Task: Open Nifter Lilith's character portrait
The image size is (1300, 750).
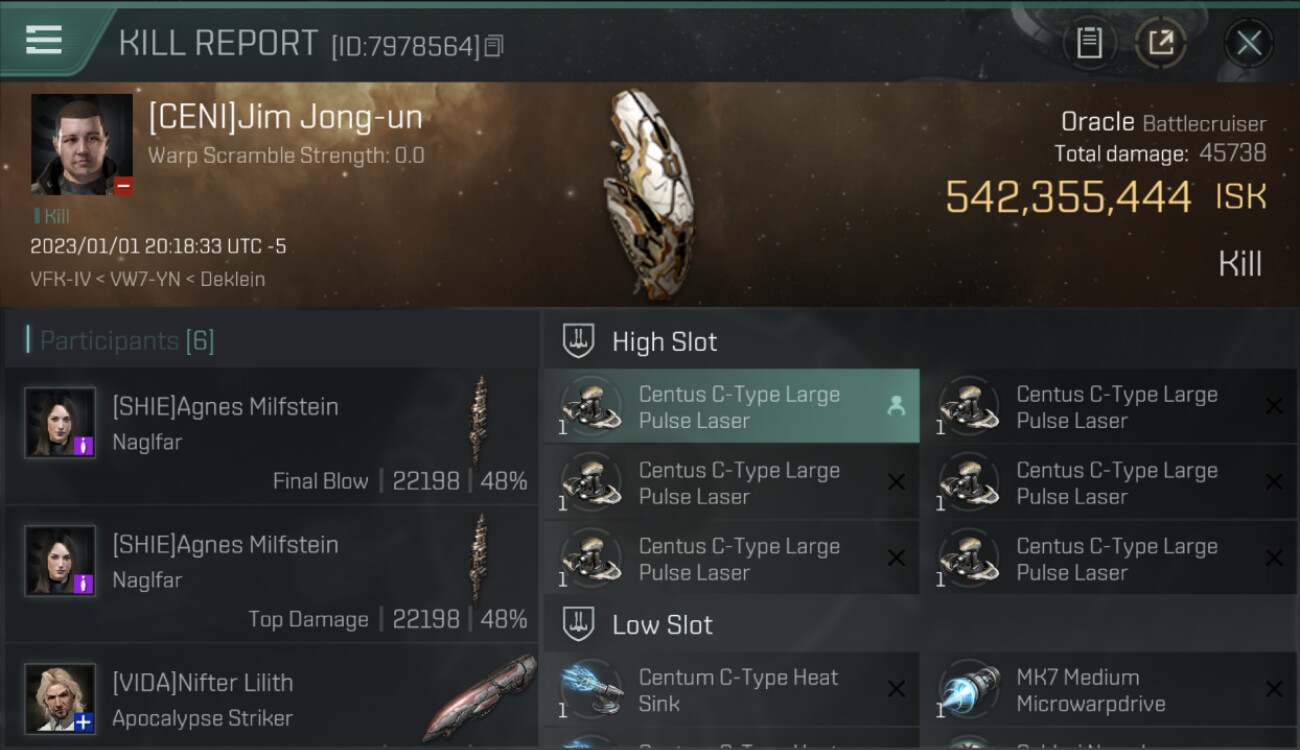Action: point(60,698)
